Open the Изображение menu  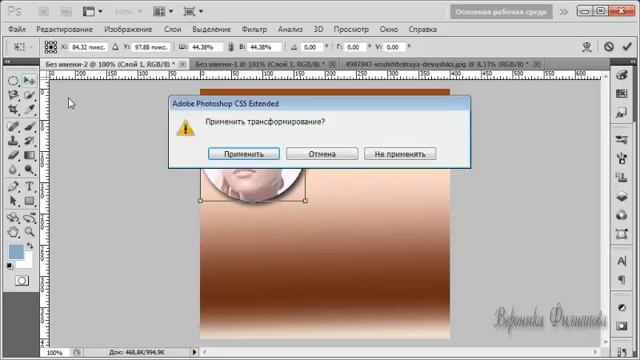click(128, 29)
